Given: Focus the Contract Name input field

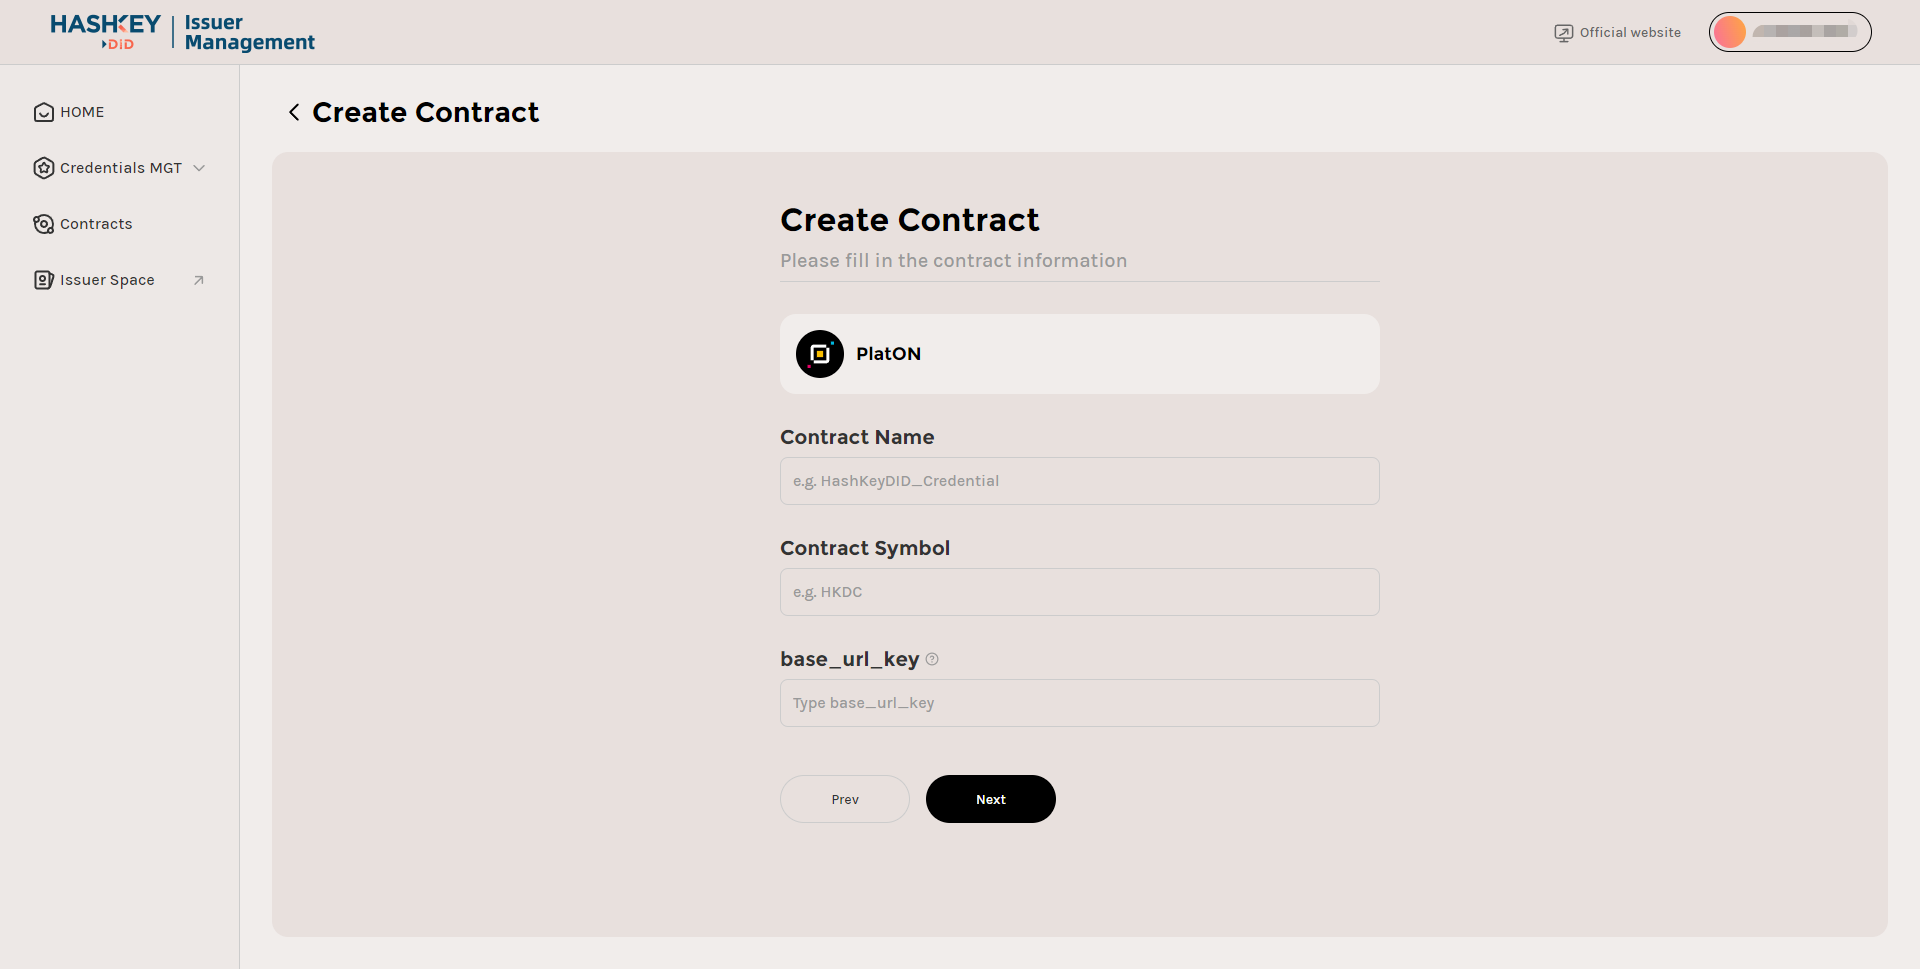Looking at the screenshot, I should coord(1080,481).
